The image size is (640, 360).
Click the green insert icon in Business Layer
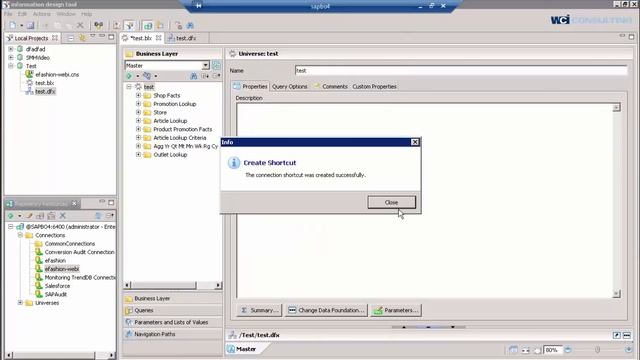(x=129, y=76)
